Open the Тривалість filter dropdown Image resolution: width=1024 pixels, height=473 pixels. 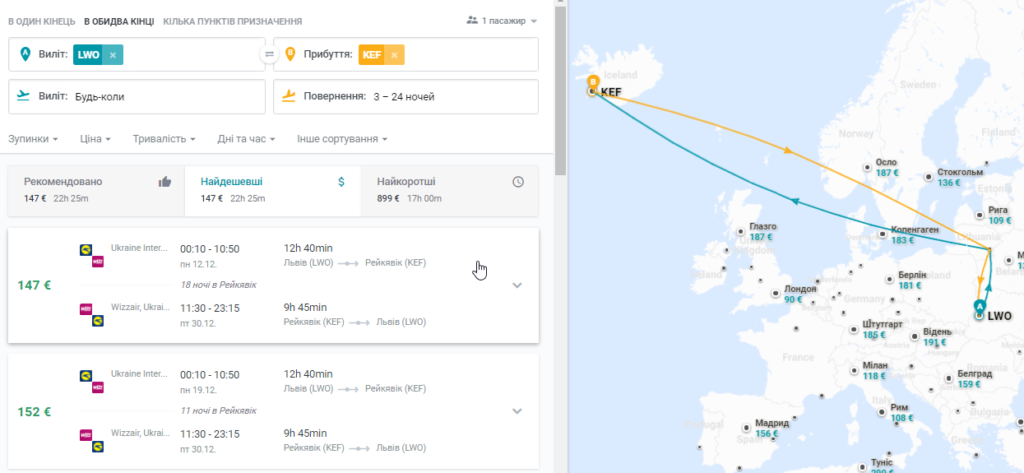tap(164, 139)
